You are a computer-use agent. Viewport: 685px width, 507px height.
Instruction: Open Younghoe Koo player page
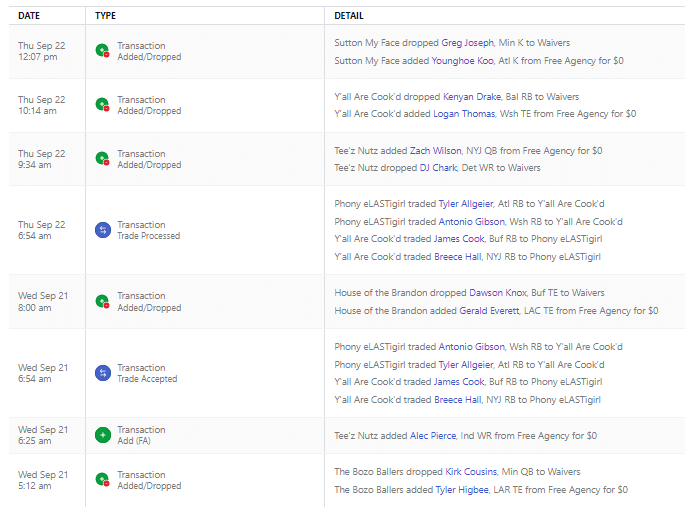(x=462, y=61)
